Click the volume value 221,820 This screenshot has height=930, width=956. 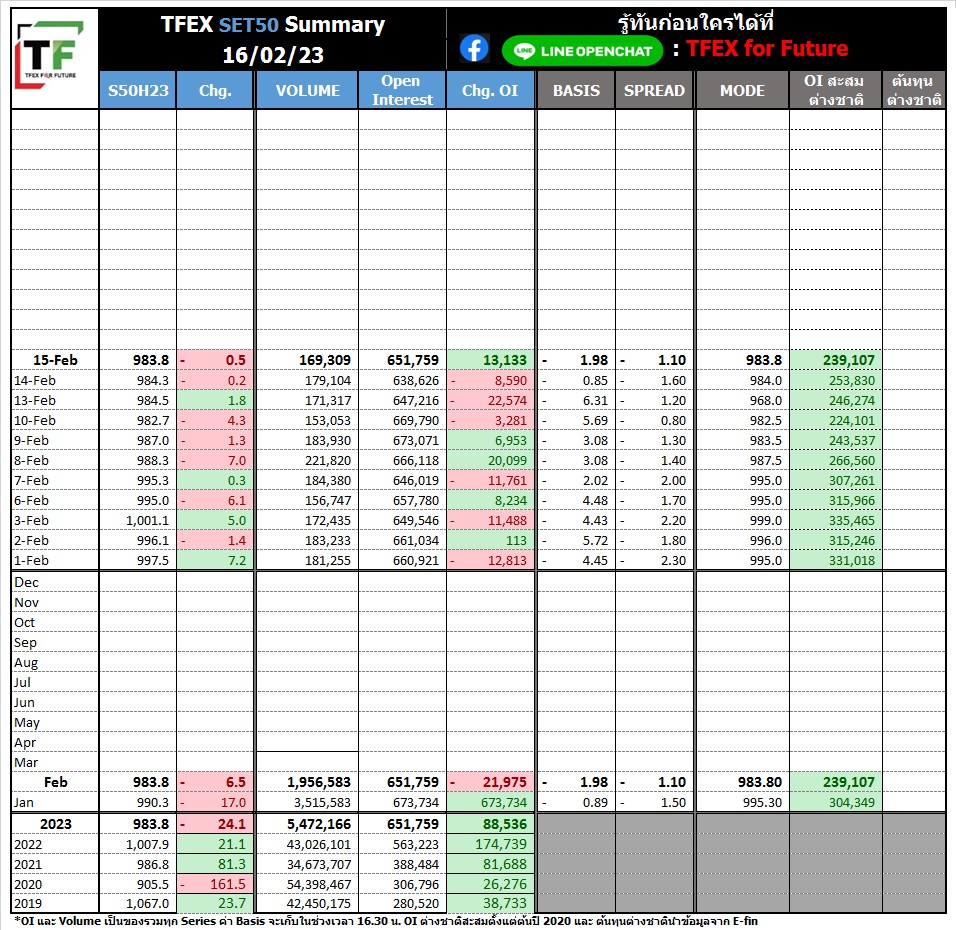(x=328, y=460)
